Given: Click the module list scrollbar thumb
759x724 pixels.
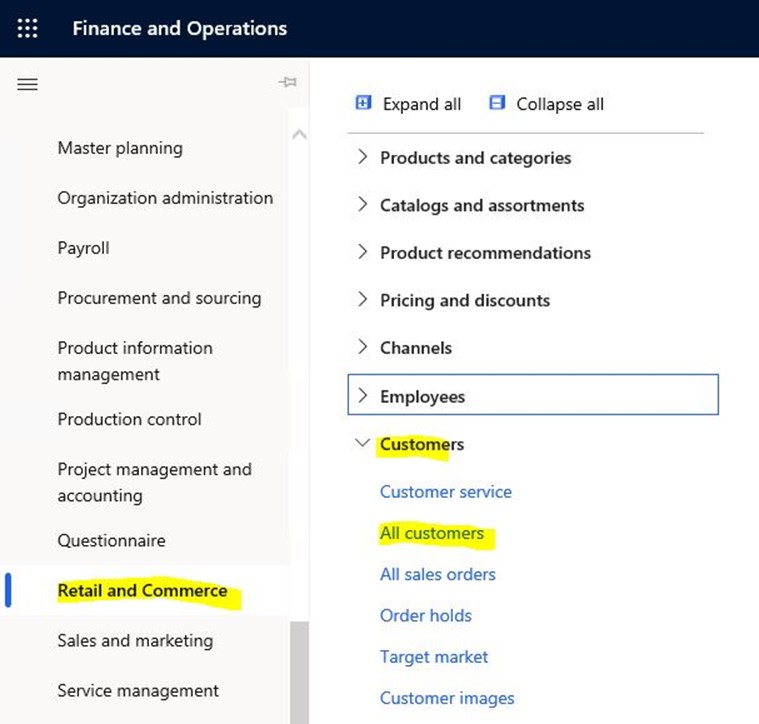Looking at the screenshot, I should [x=299, y=673].
